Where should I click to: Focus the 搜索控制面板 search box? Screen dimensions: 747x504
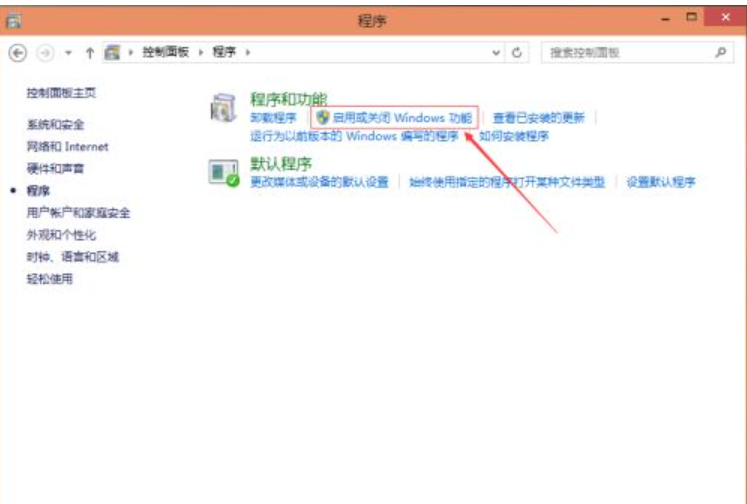click(625, 52)
